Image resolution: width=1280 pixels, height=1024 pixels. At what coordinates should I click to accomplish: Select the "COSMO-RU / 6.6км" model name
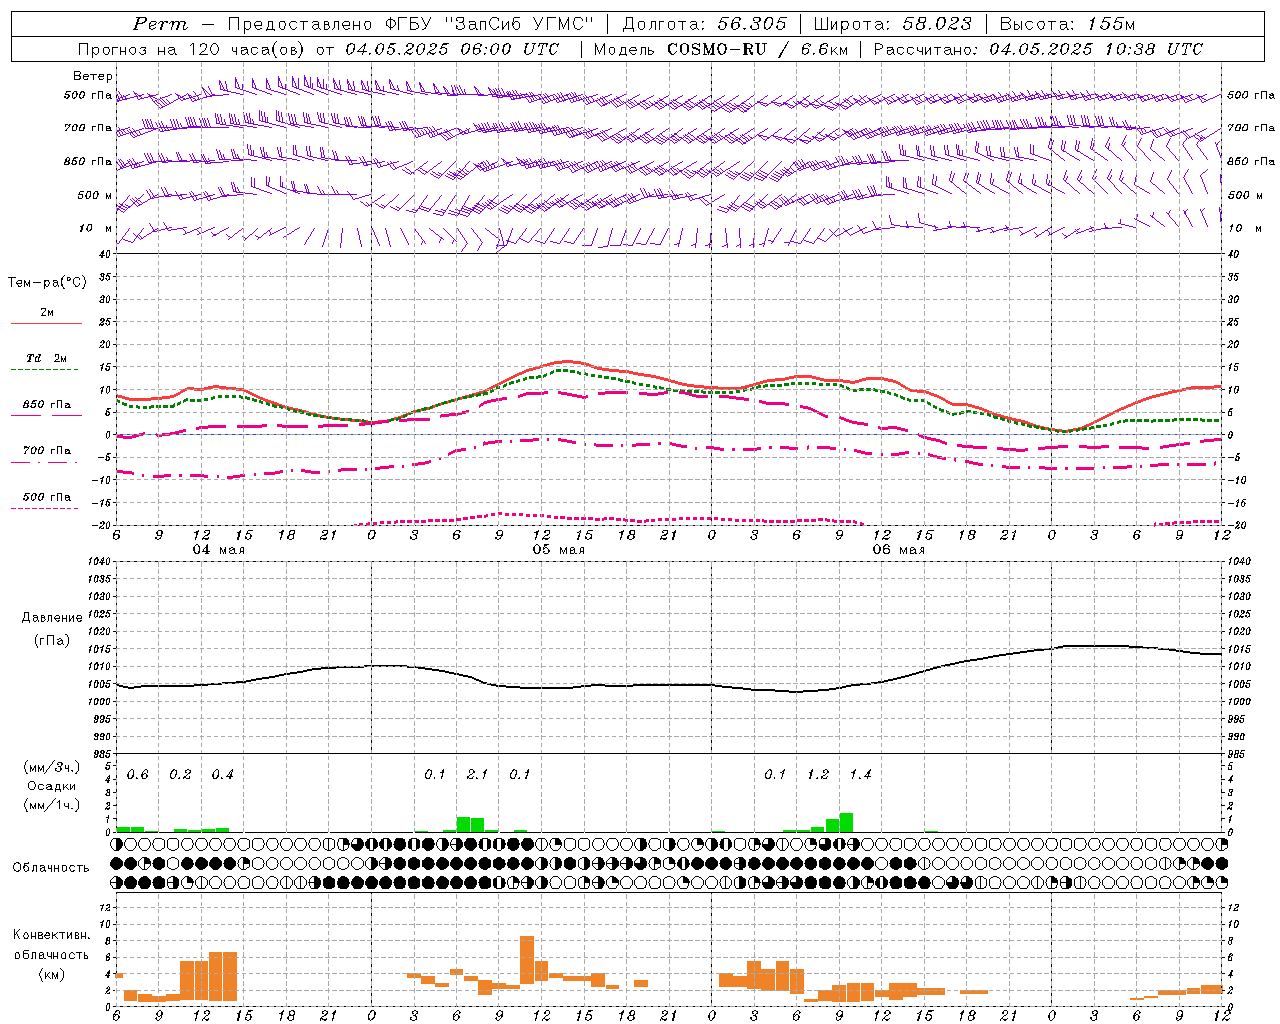click(757, 49)
